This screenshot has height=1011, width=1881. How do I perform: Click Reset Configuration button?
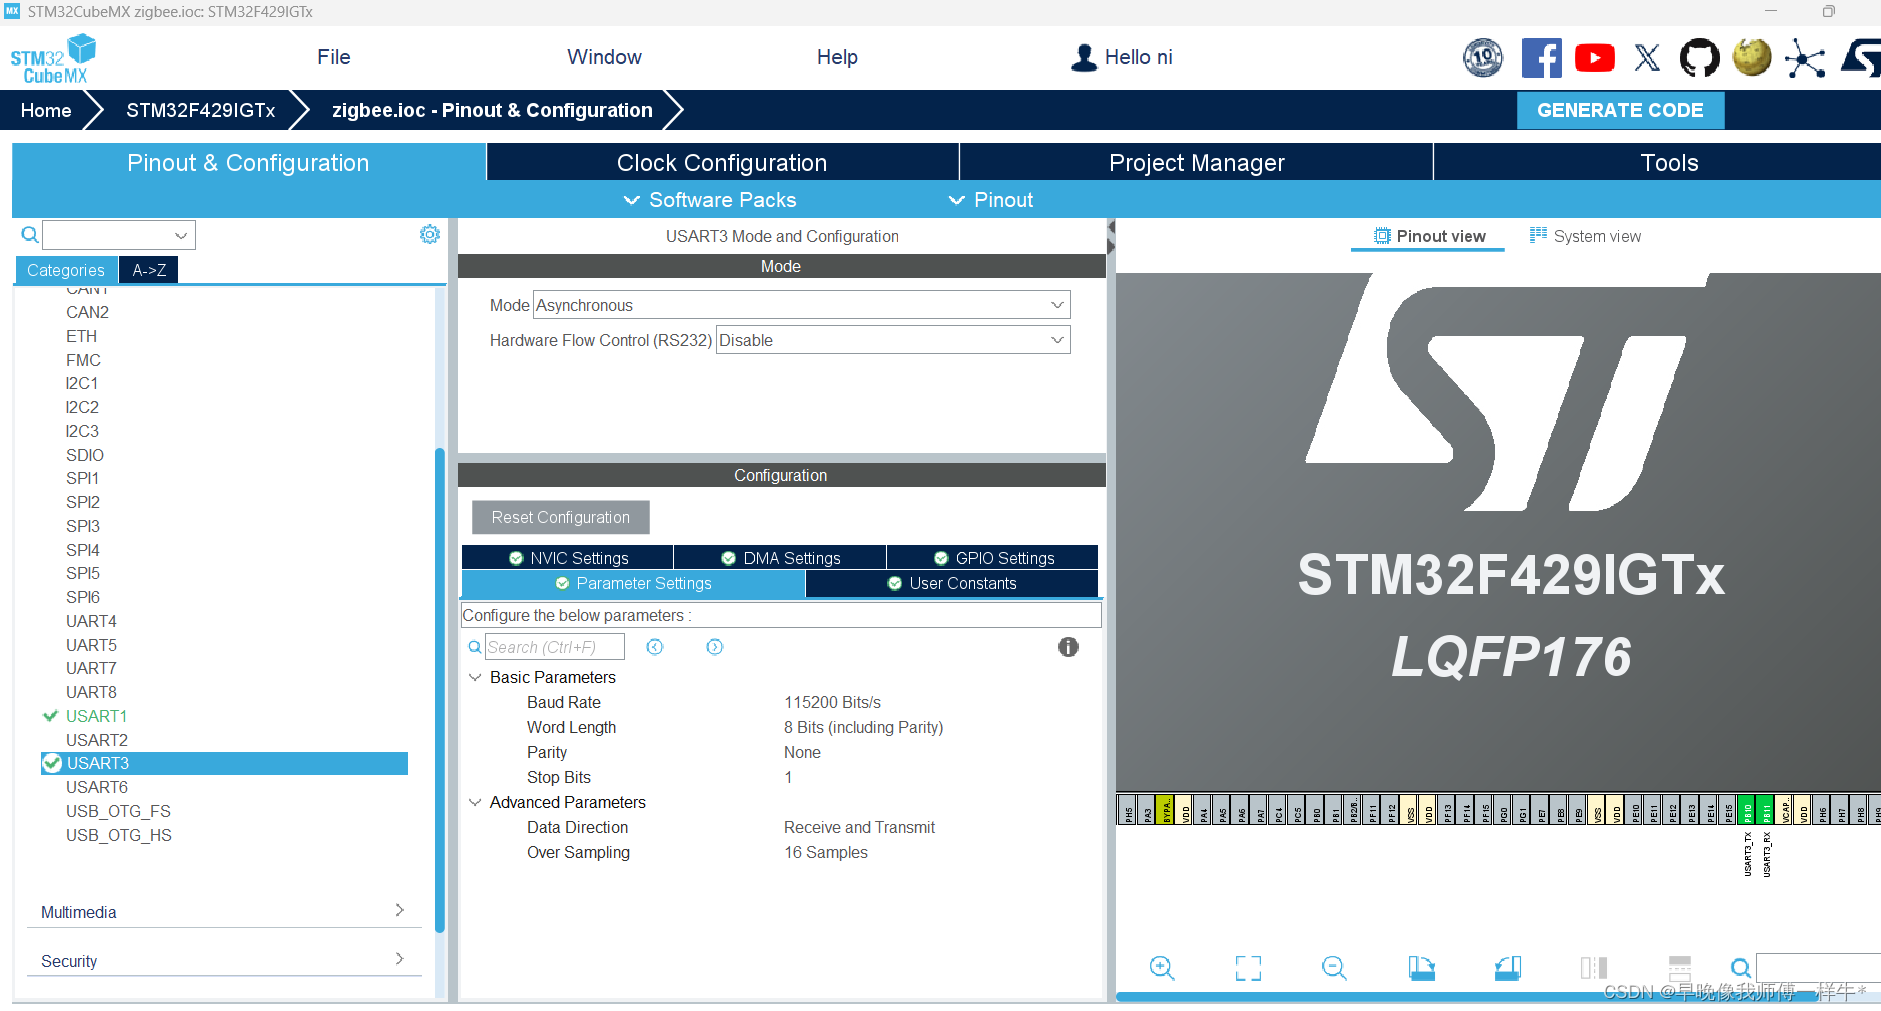pos(561,517)
